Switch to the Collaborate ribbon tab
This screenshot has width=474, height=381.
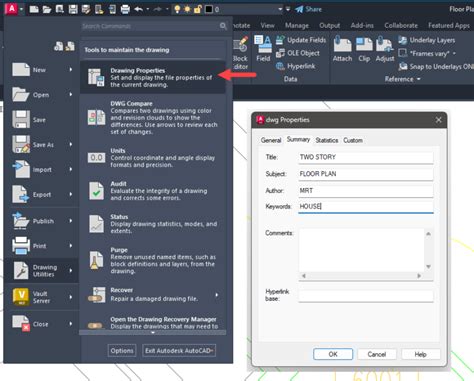pyautogui.click(x=401, y=25)
